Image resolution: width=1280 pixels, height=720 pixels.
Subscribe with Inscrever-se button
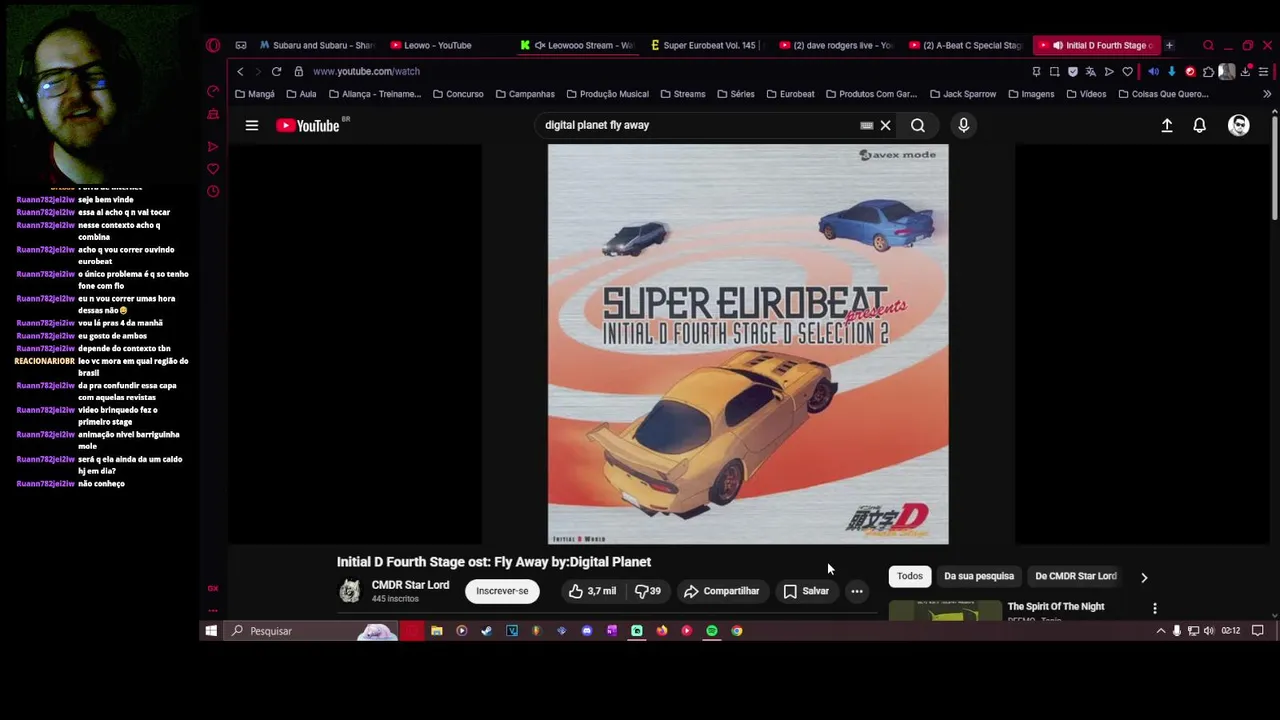(x=502, y=591)
